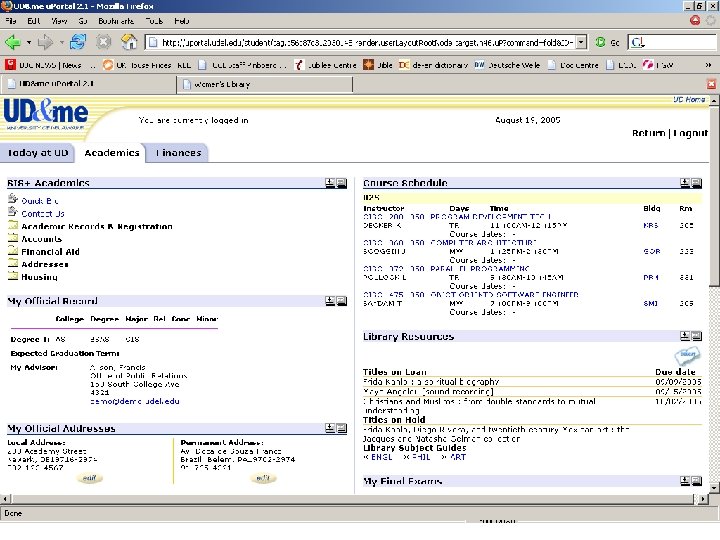720x540 pixels.
Task: Click the Library Resources detach channel icon
Action: pyautogui.click(x=698, y=337)
